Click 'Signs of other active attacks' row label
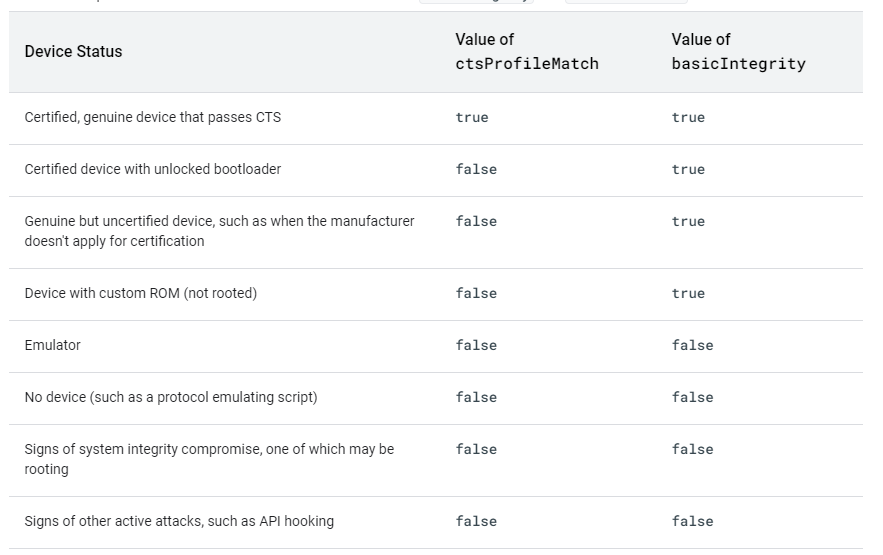The width and height of the screenshot is (883, 555). (x=179, y=521)
